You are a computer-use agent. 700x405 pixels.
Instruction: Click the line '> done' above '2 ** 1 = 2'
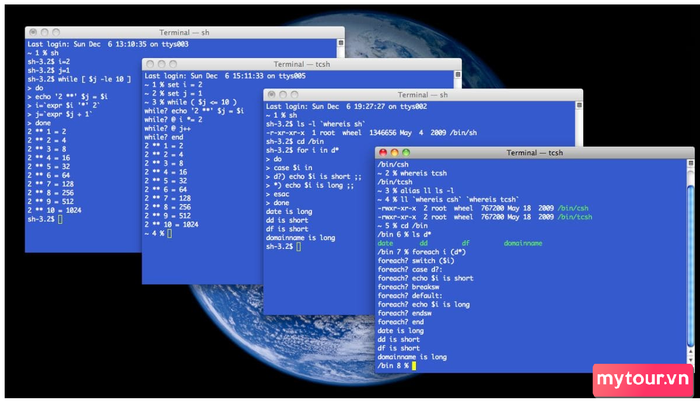pos(39,123)
